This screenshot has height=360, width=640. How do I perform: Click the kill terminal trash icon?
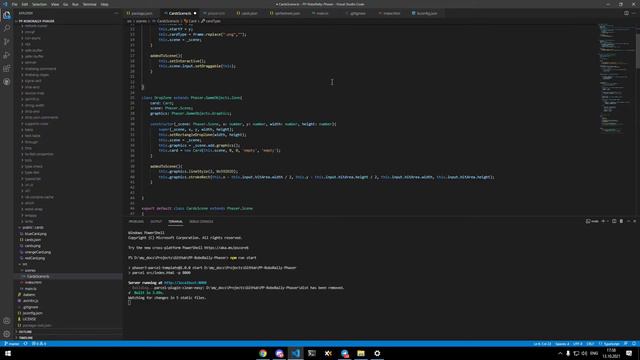coord(621,221)
